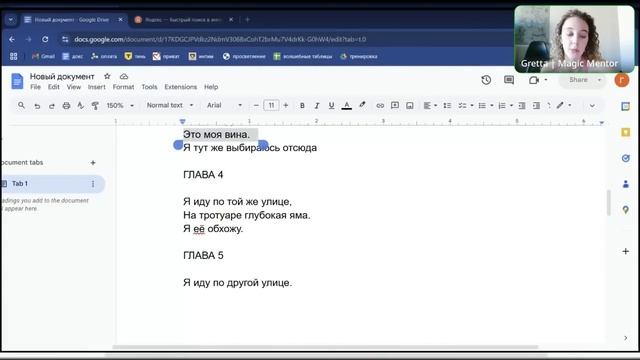Show all comments panel

[509, 80]
